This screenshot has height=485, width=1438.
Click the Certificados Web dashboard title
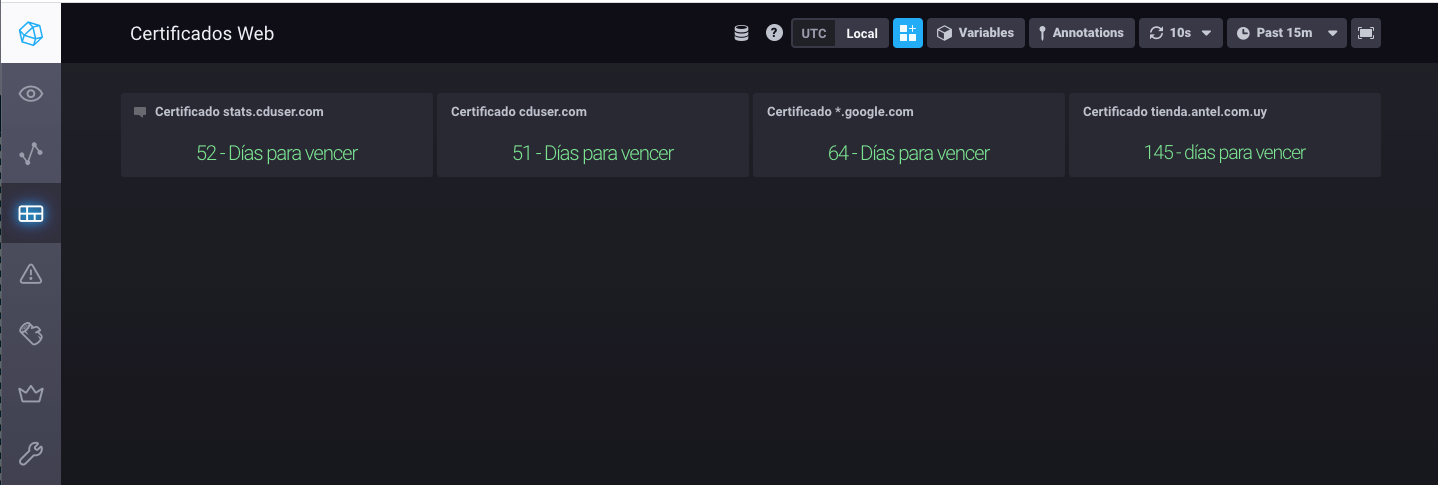coord(202,33)
